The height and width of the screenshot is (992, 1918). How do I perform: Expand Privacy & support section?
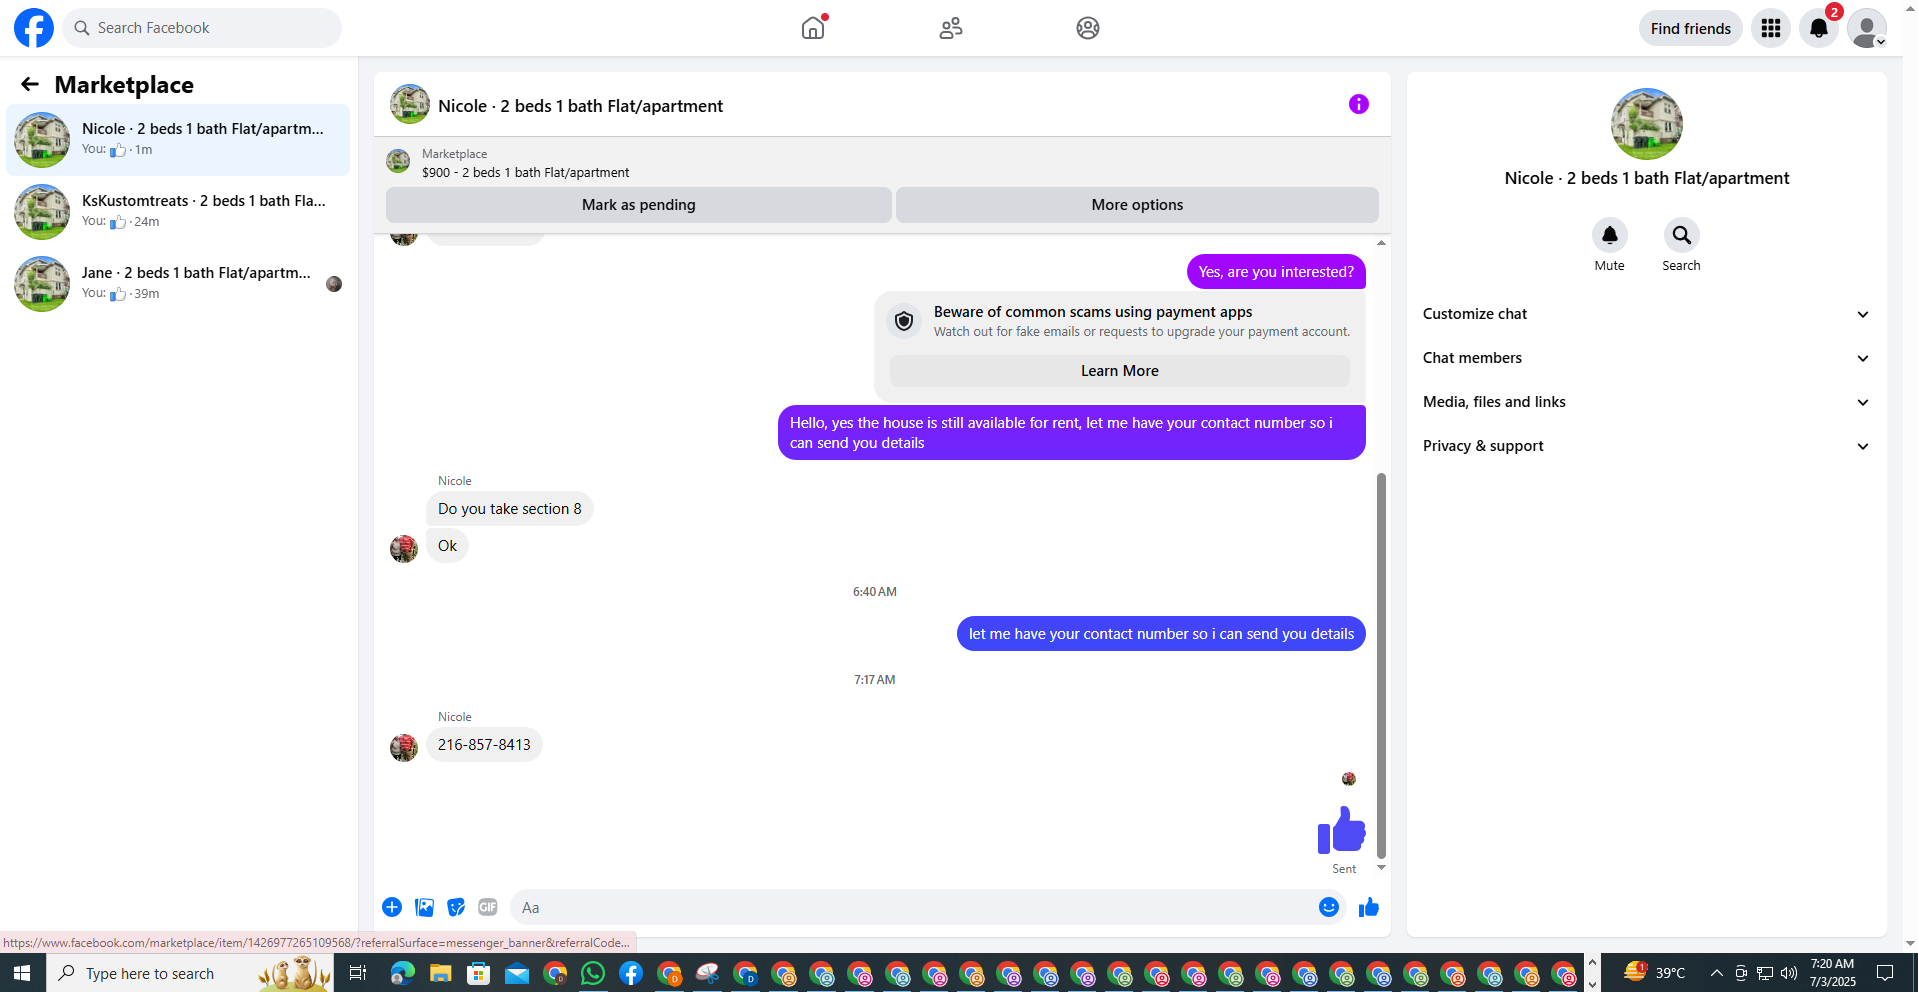coord(1646,446)
